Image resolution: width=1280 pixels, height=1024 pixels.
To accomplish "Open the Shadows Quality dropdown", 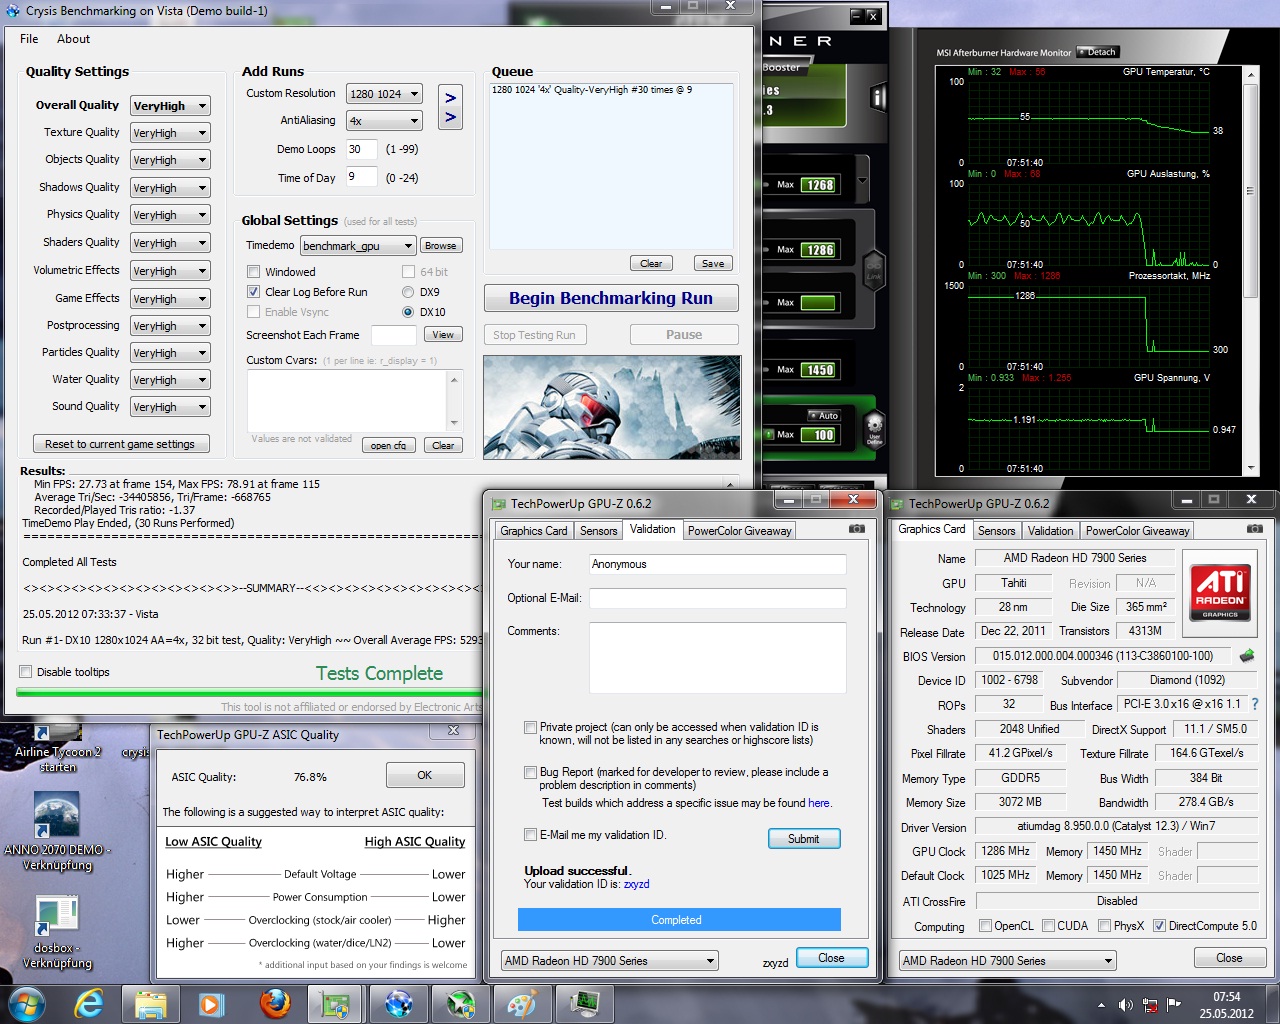I will pos(170,188).
